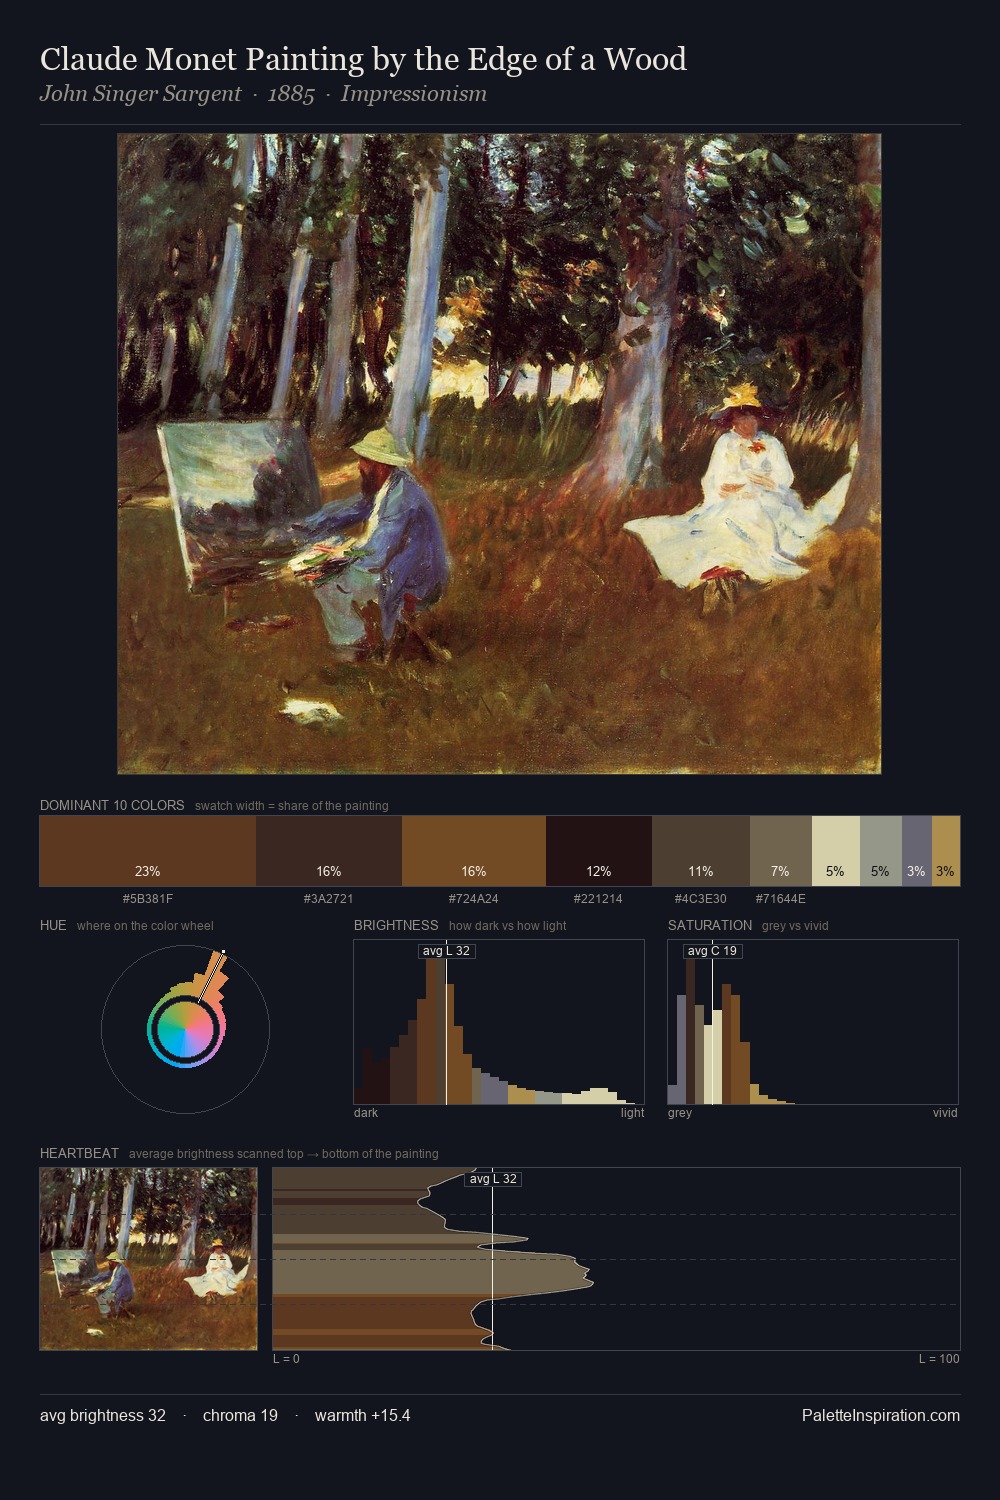This screenshot has width=1000, height=1500.
Task: Pick the golden tan 3% swatch
Action: pyautogui.click(x=946, y=851)
